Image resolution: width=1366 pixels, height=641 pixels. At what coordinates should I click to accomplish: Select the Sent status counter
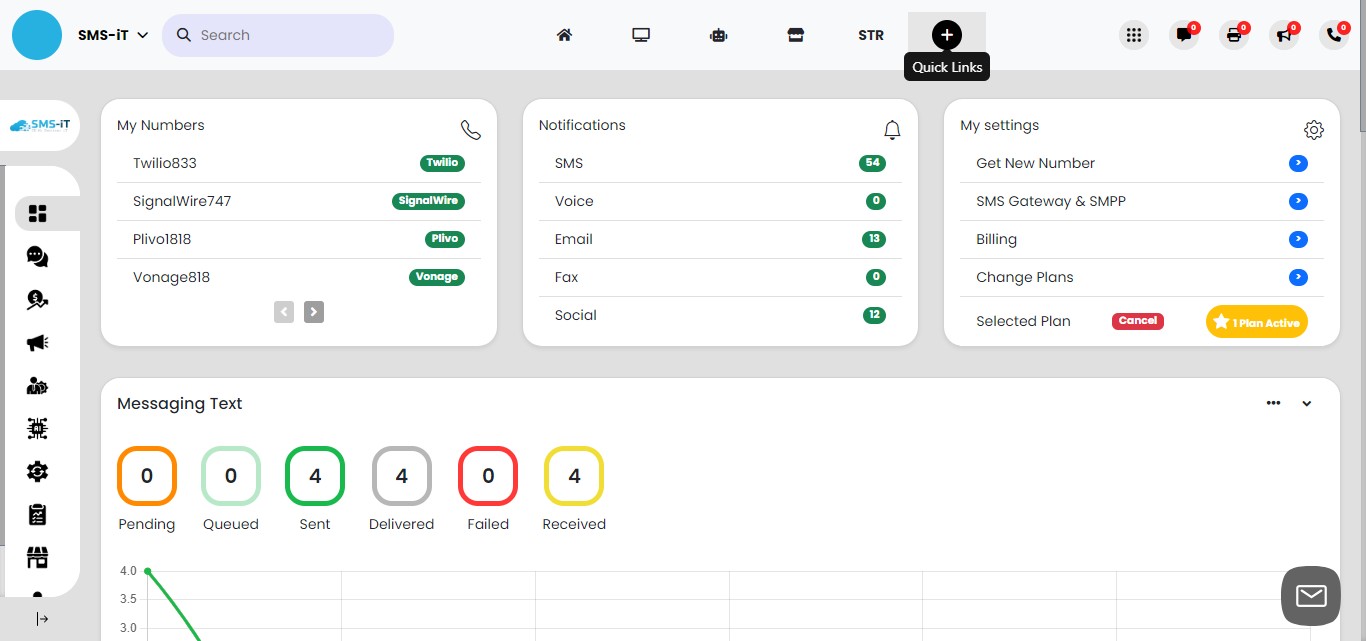pyautogui.click(x=315, y=476)
